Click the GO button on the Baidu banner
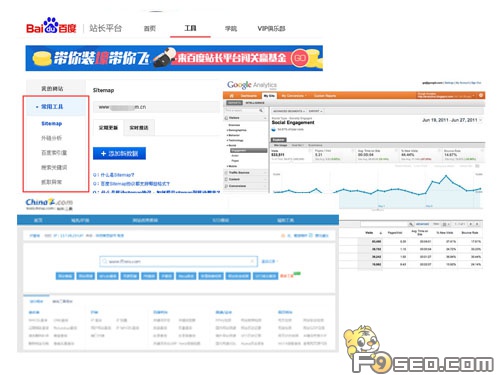This screenshot has width=500, height=375. tap(300, 58)
